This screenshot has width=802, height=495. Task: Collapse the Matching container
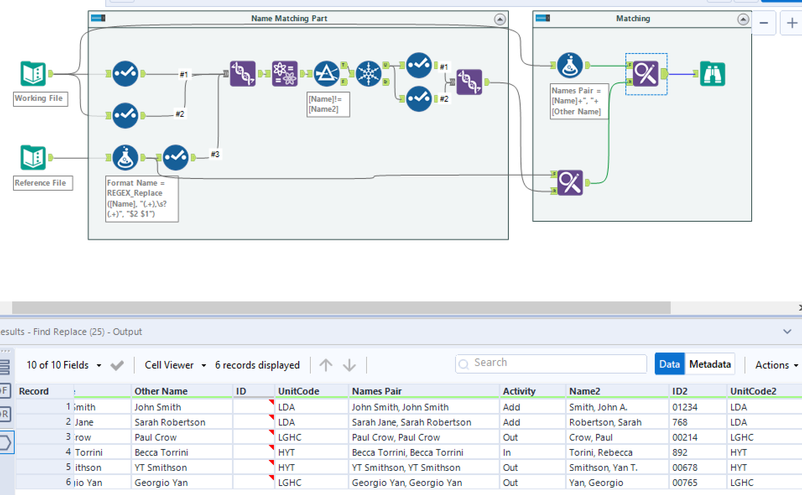pos(743,19)
